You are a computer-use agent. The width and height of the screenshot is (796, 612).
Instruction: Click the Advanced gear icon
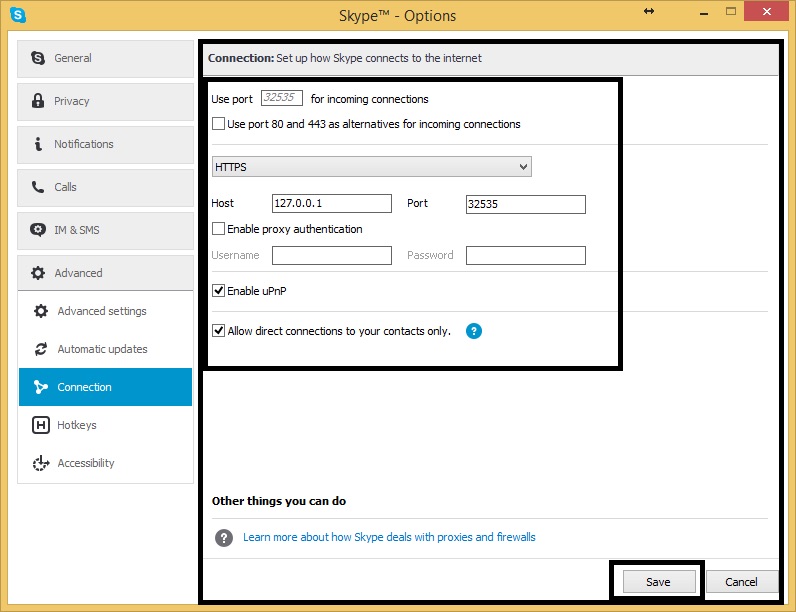point(38,273)
